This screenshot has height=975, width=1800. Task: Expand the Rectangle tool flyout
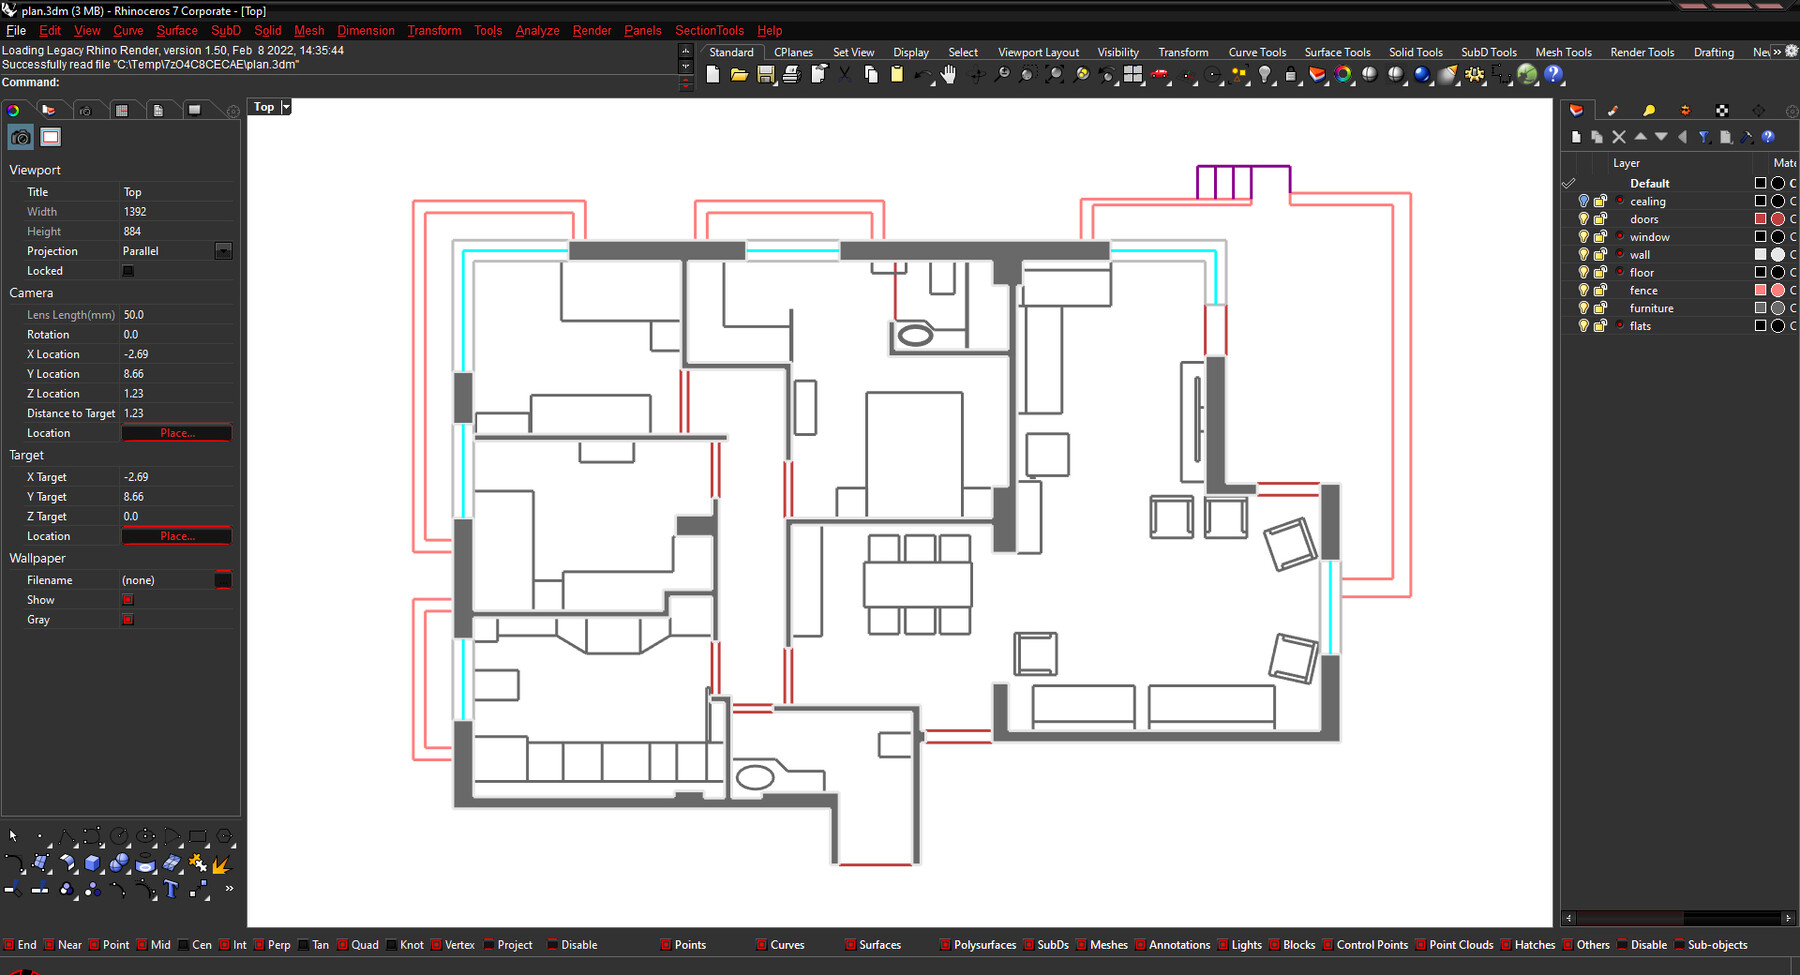pyautogui.click(x=207, y=846)
